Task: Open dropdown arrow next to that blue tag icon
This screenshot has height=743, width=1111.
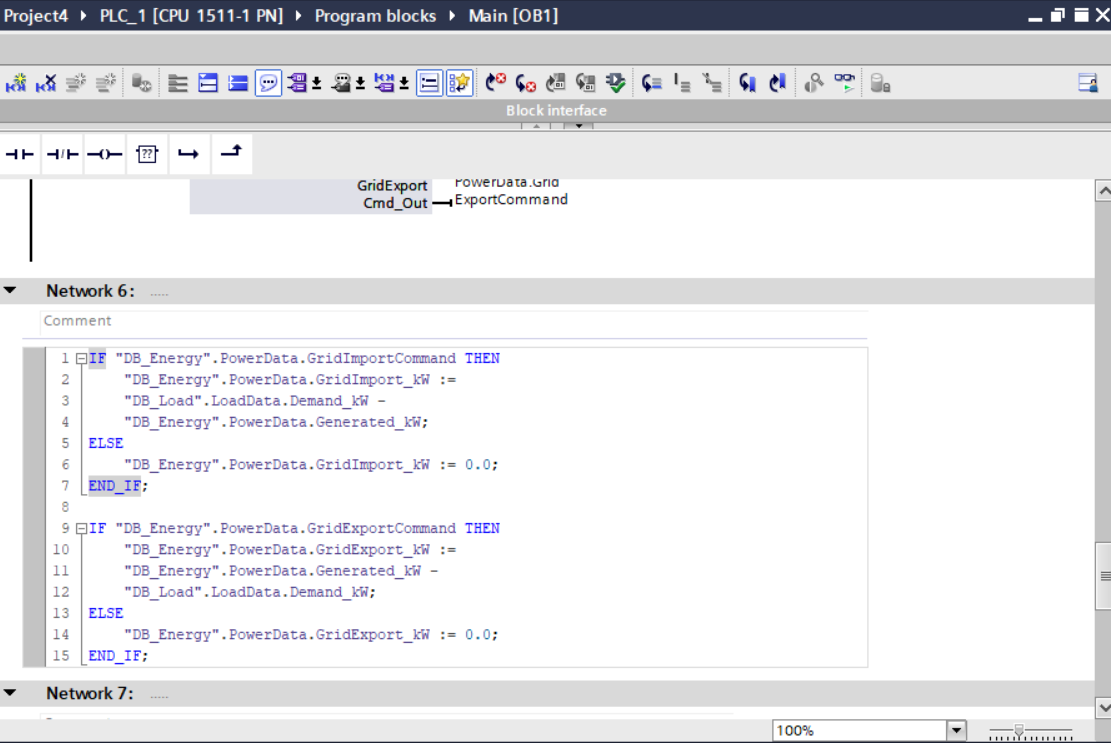Action: [x=404, y=84]
